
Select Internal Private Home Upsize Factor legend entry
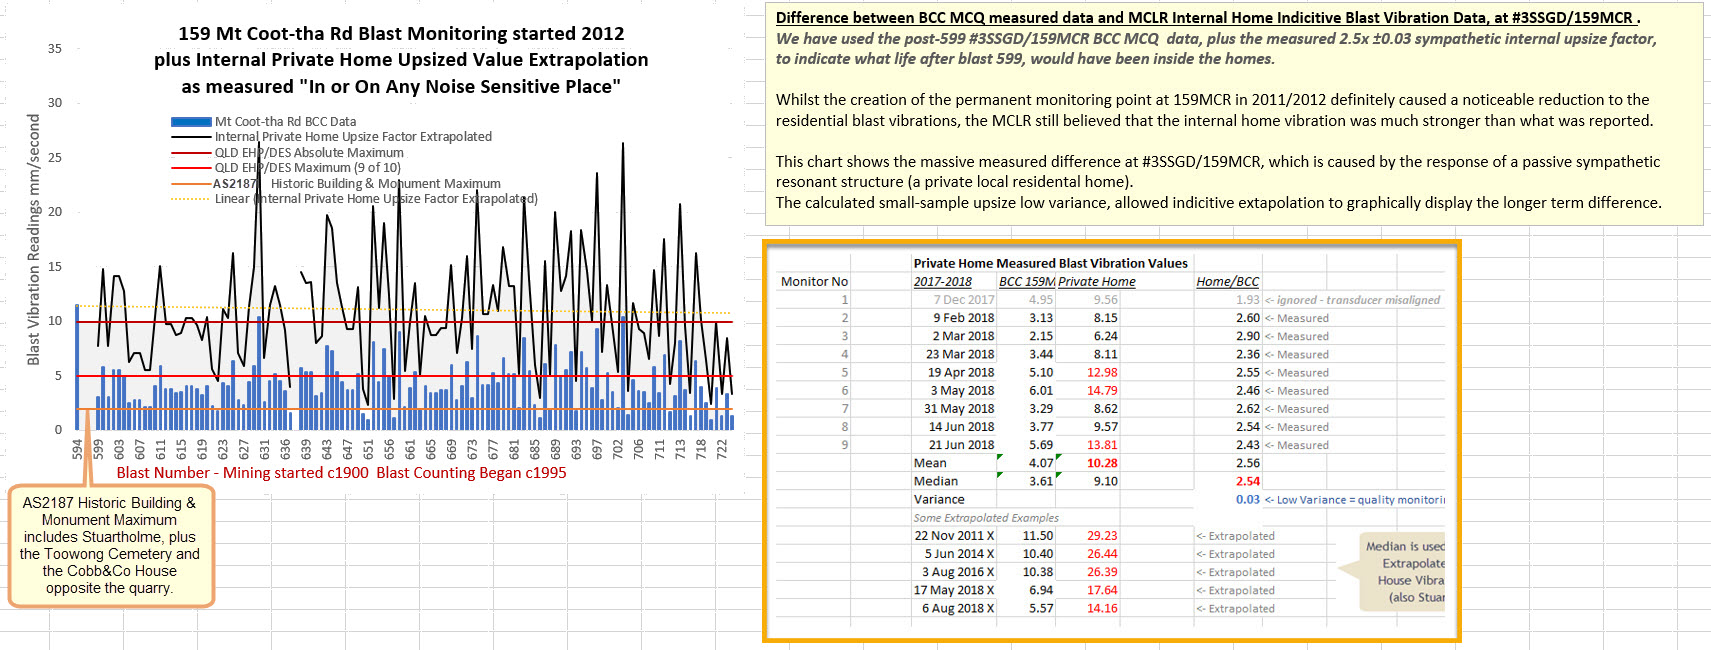352,137
